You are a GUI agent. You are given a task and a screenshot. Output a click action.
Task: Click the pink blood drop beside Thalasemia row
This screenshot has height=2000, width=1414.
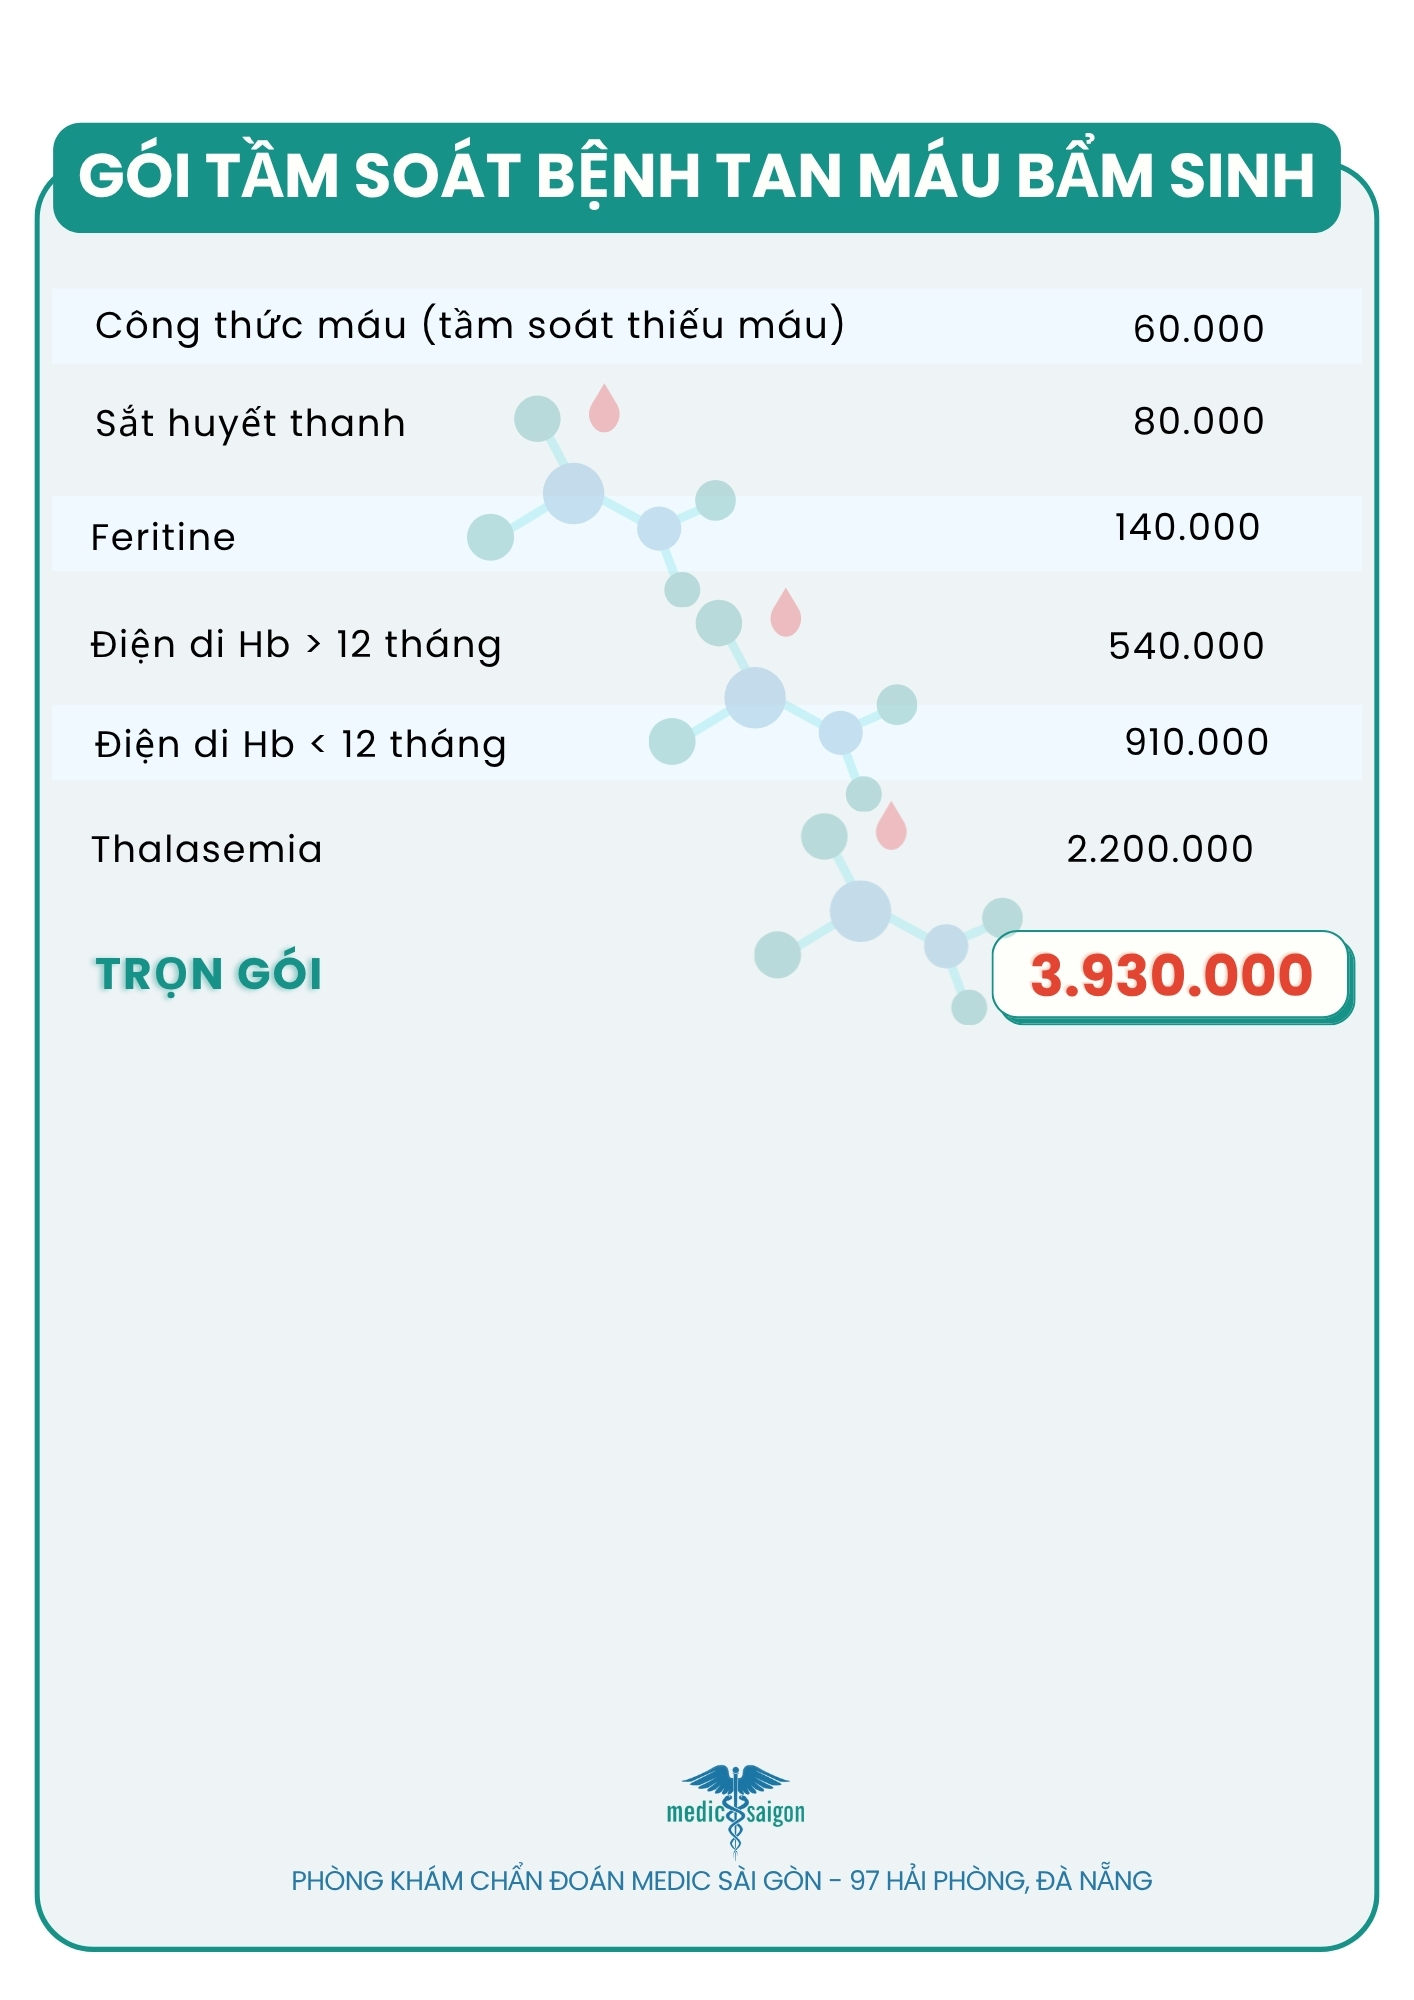tap(890, 826)
